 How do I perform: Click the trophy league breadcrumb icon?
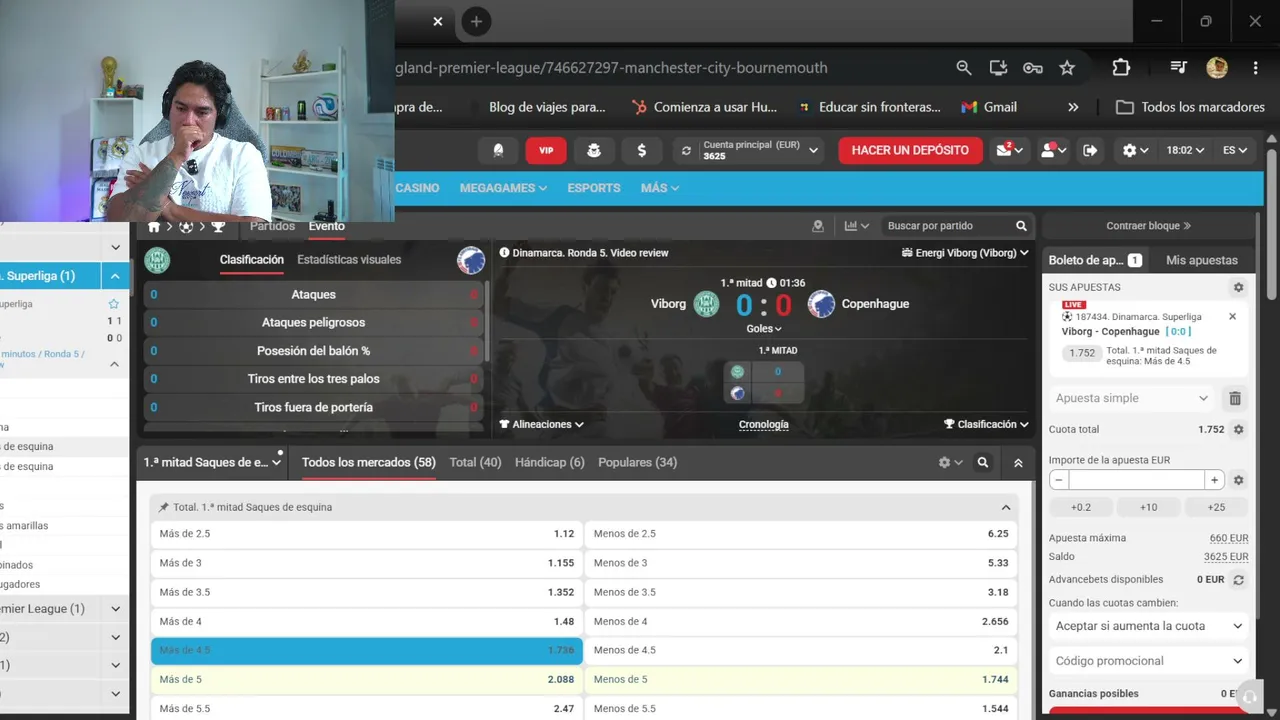pos(218,227)
